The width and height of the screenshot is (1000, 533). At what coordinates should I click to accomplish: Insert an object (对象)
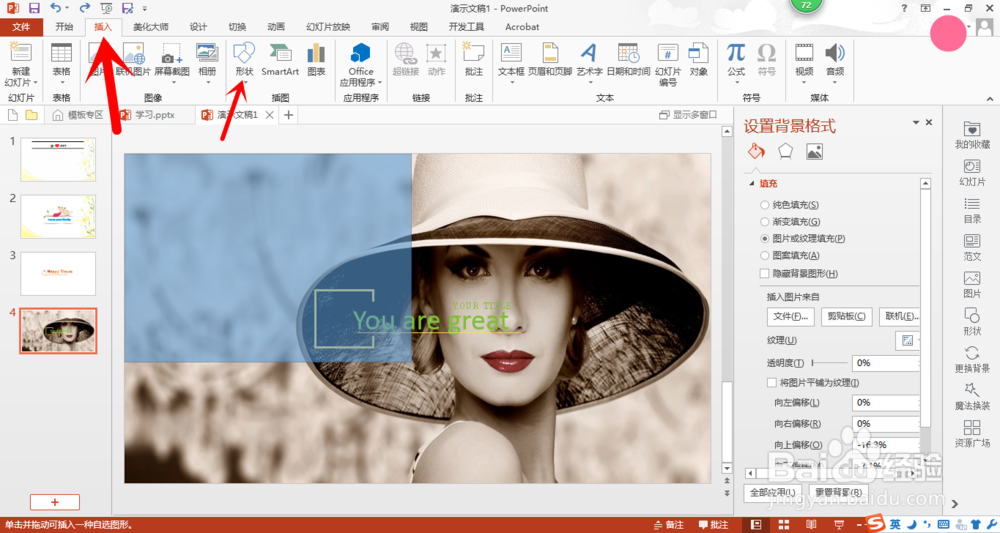pos(698,54)
